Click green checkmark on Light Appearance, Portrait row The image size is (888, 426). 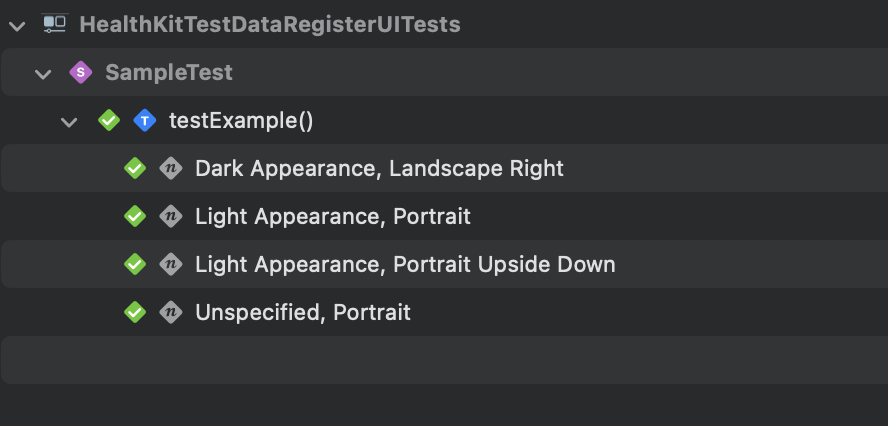click(135, 216)
